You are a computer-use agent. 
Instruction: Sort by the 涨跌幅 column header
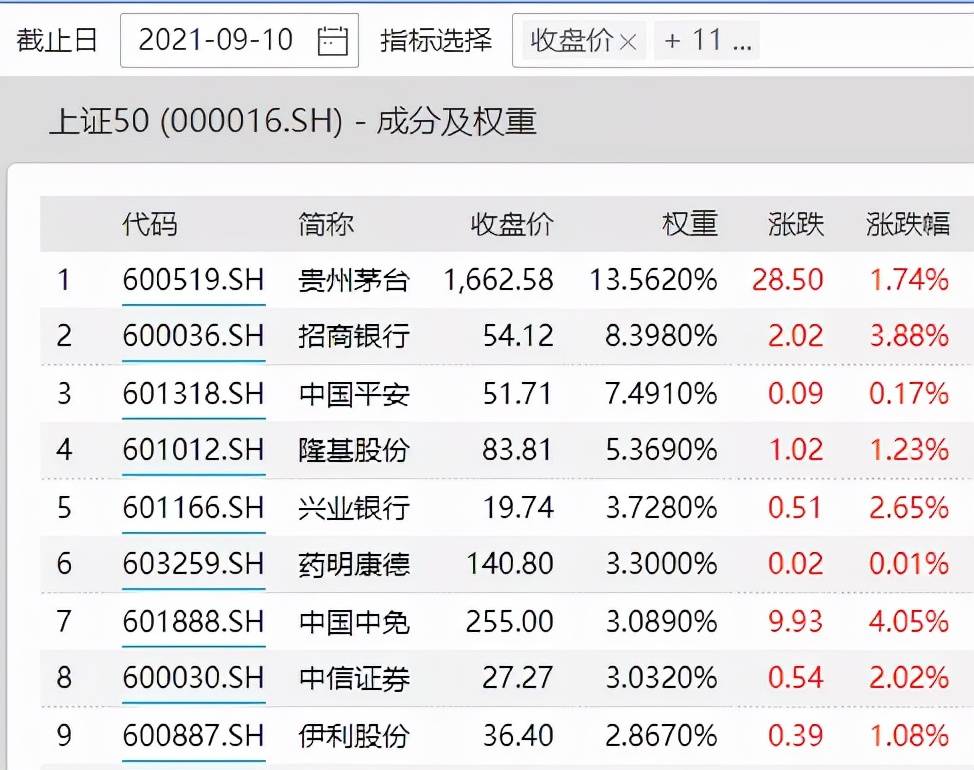pos(908,224)
